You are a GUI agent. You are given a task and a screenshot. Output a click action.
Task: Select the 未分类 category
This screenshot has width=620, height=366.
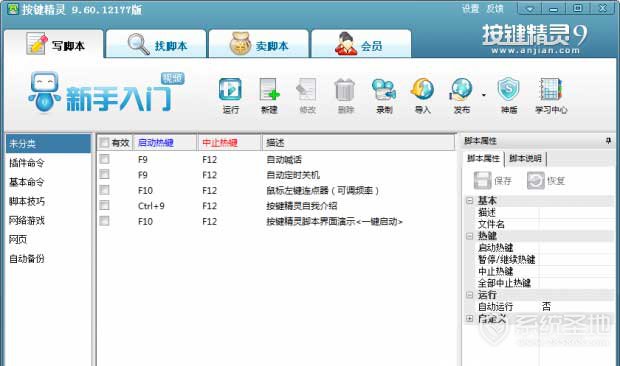(x=48, y=143)
